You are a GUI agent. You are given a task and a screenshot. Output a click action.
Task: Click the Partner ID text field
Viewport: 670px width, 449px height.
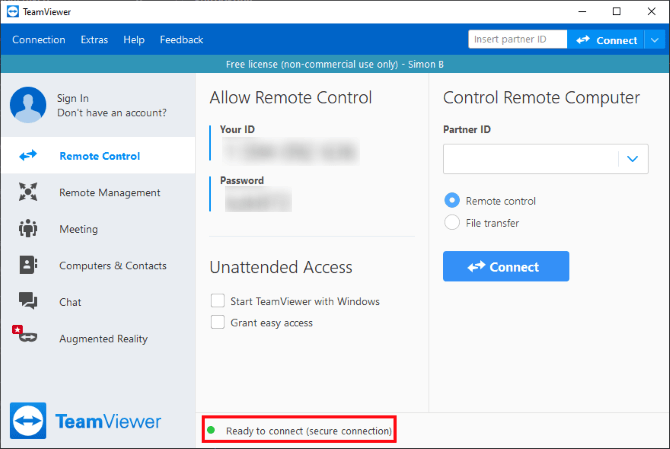(x=531, y=159)
